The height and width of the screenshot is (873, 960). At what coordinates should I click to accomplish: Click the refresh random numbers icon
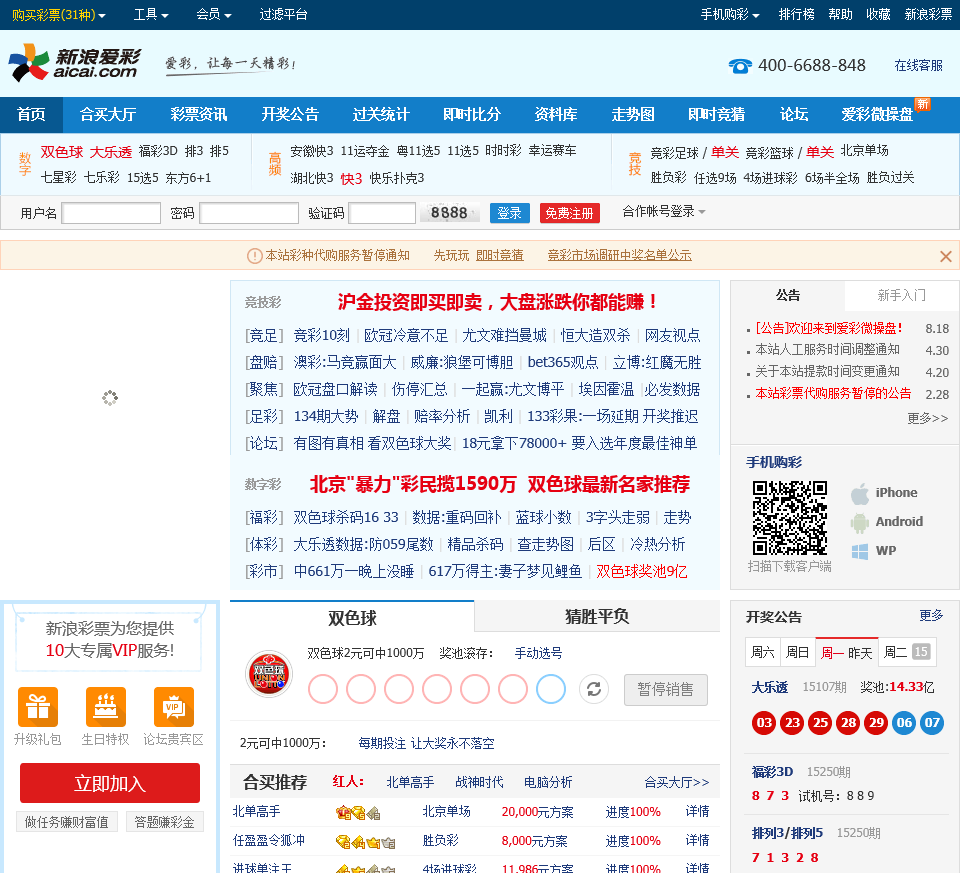coord(594,689)
